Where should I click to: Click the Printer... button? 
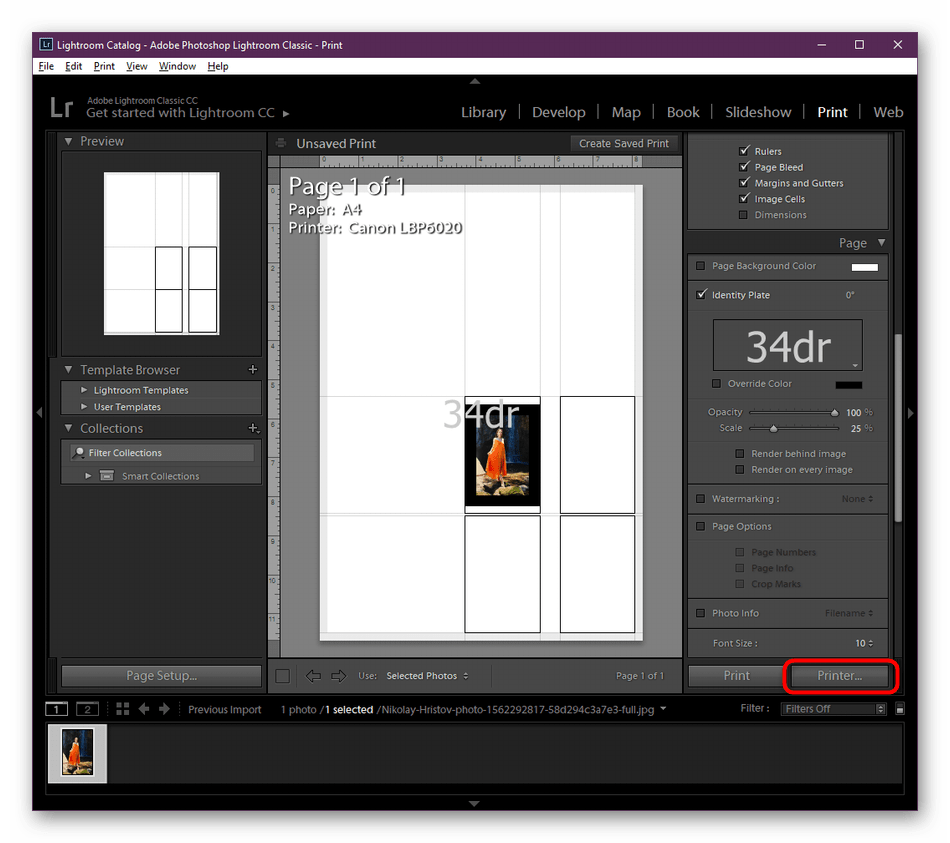click(841, 677)
